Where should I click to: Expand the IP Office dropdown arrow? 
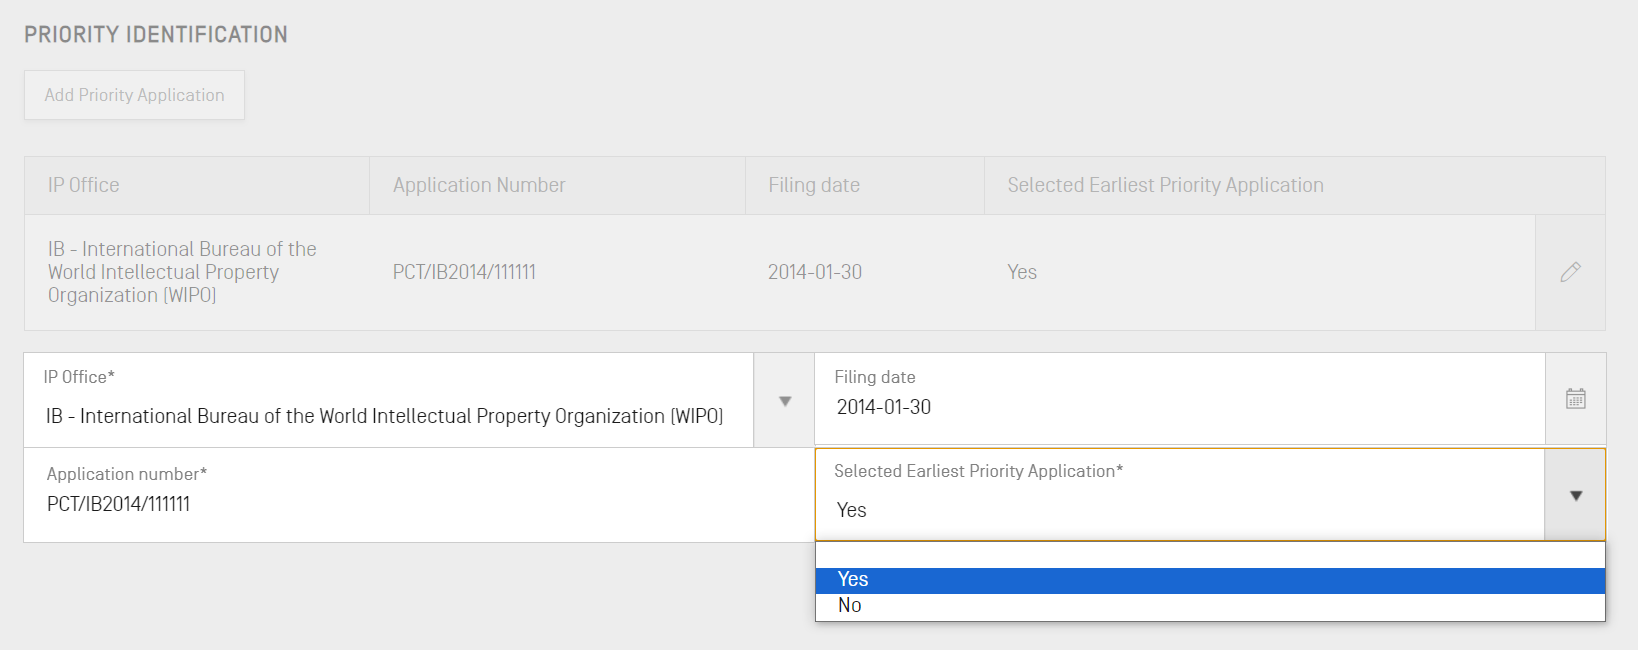[784, 401]
